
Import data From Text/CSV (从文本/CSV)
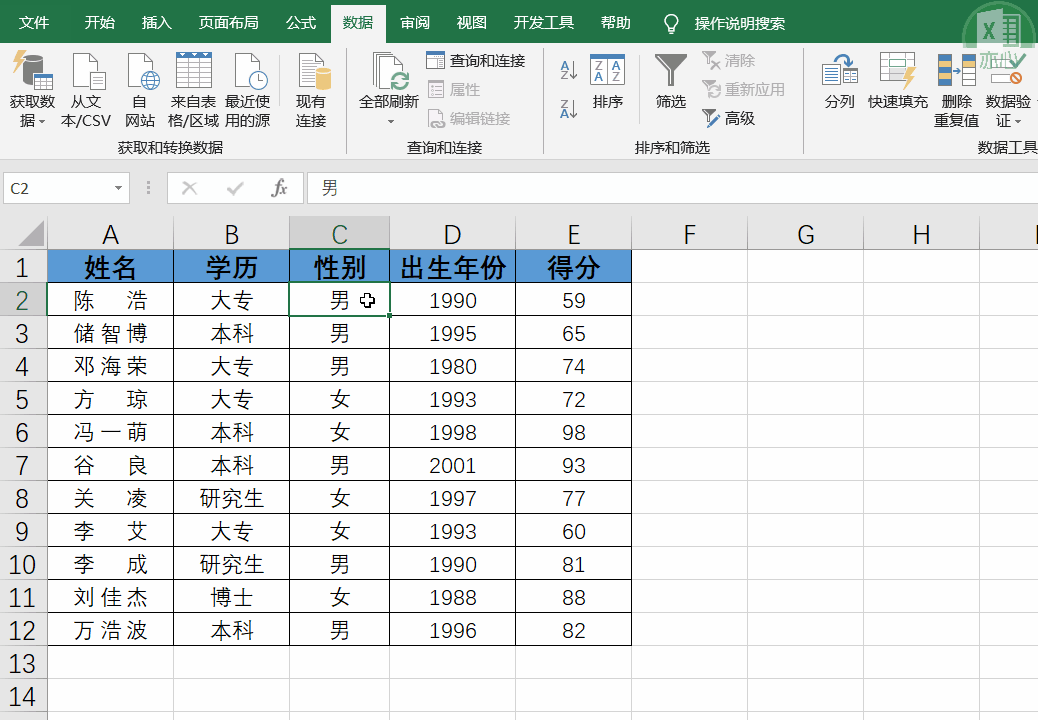86,91
